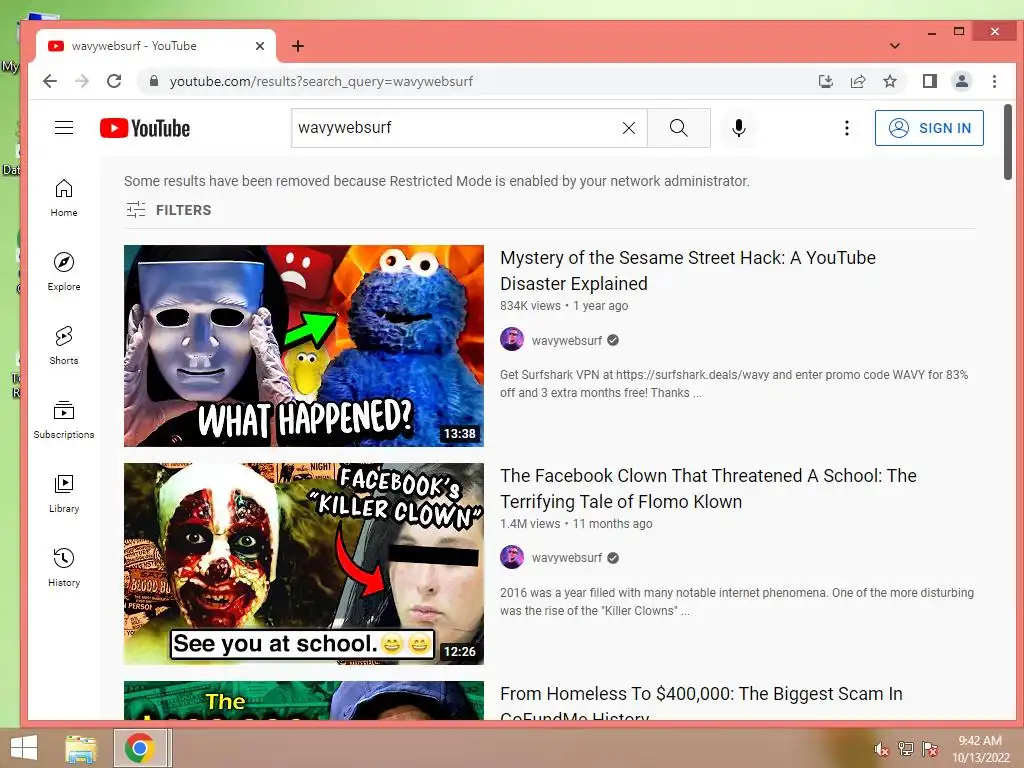Clear the search box with the X icon

pos(629,128)
